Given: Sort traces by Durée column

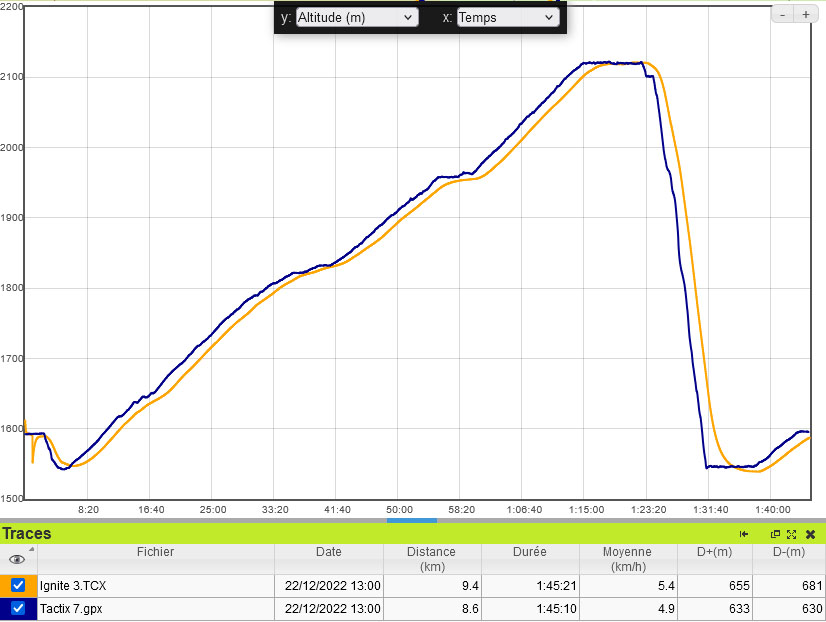Looking at the screenshot, I should coord(531,552).
